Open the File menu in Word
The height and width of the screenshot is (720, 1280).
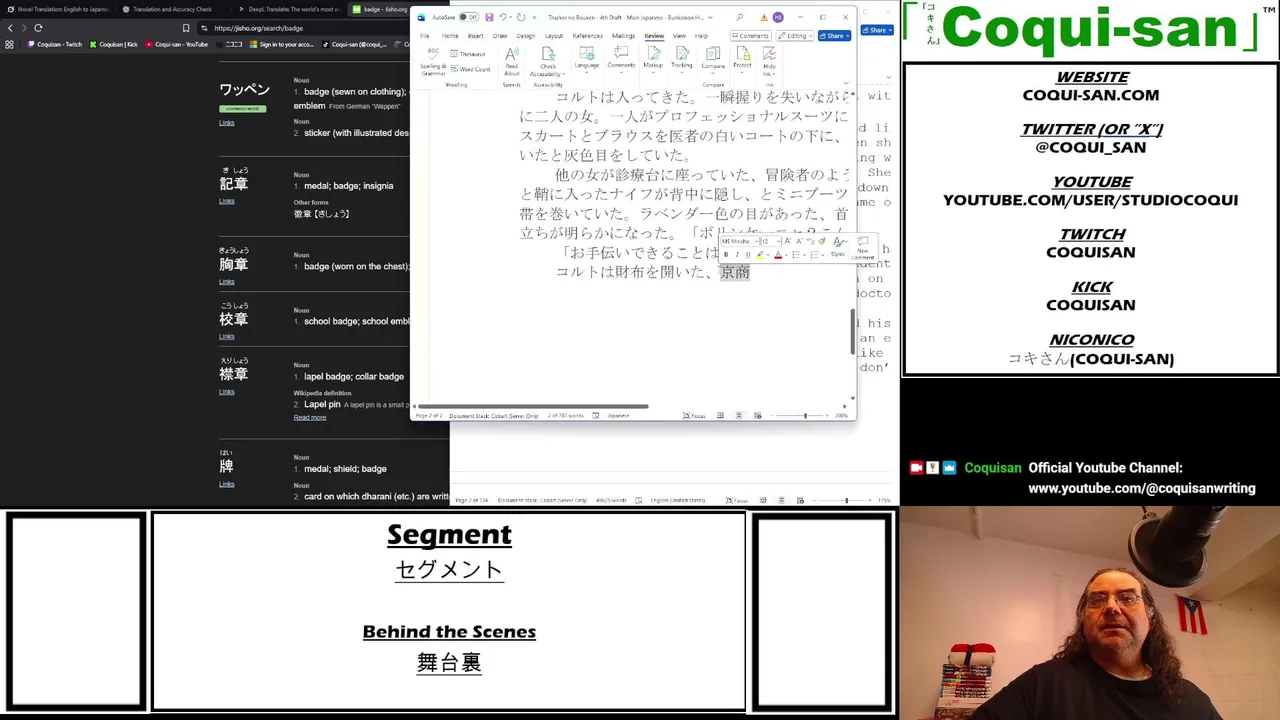[424, 36]
